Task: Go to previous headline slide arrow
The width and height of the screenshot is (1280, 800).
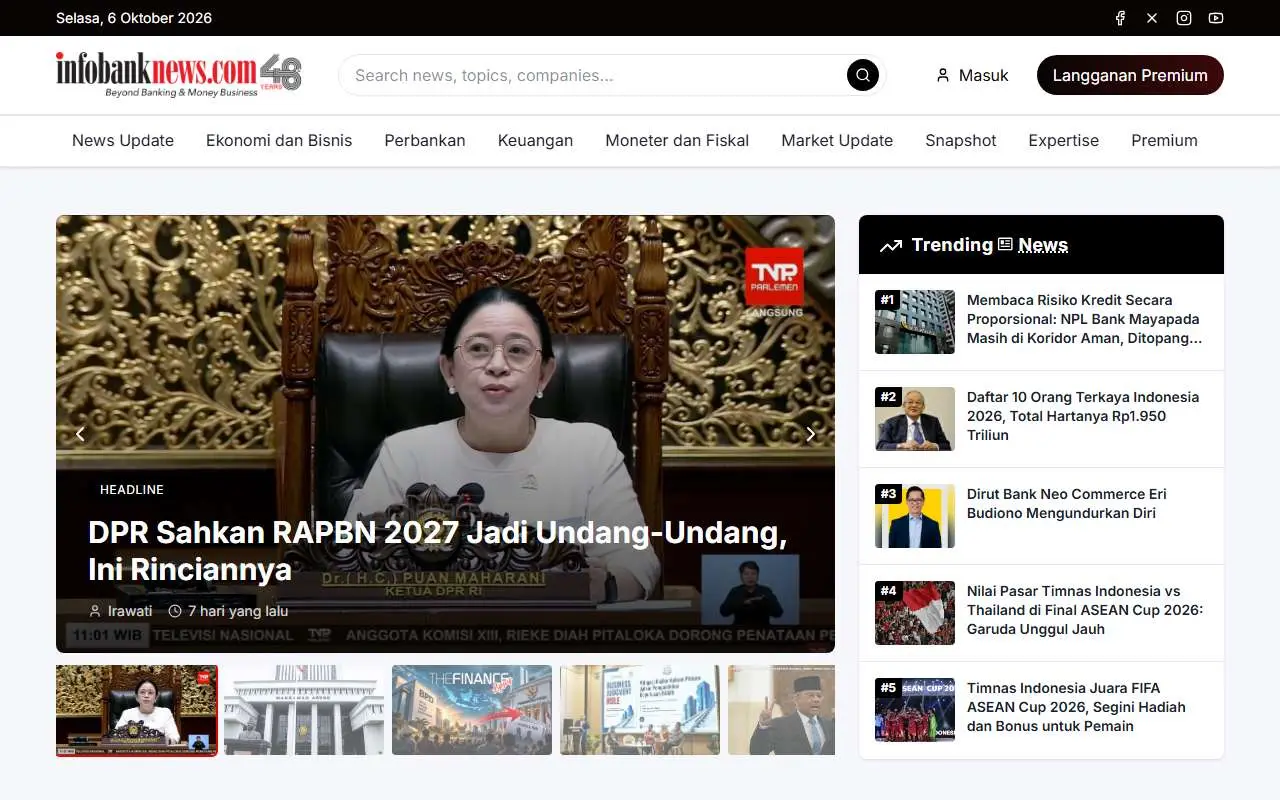Action: click(80, 434)
